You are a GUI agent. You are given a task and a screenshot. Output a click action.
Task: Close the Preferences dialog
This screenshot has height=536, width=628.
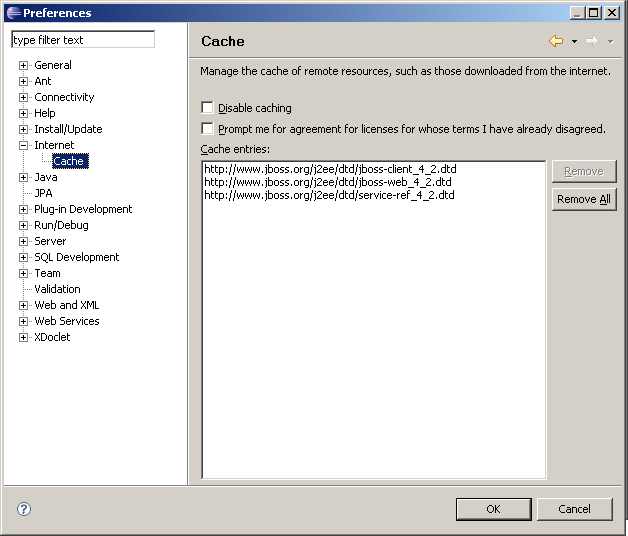click(x=612, y=13)
